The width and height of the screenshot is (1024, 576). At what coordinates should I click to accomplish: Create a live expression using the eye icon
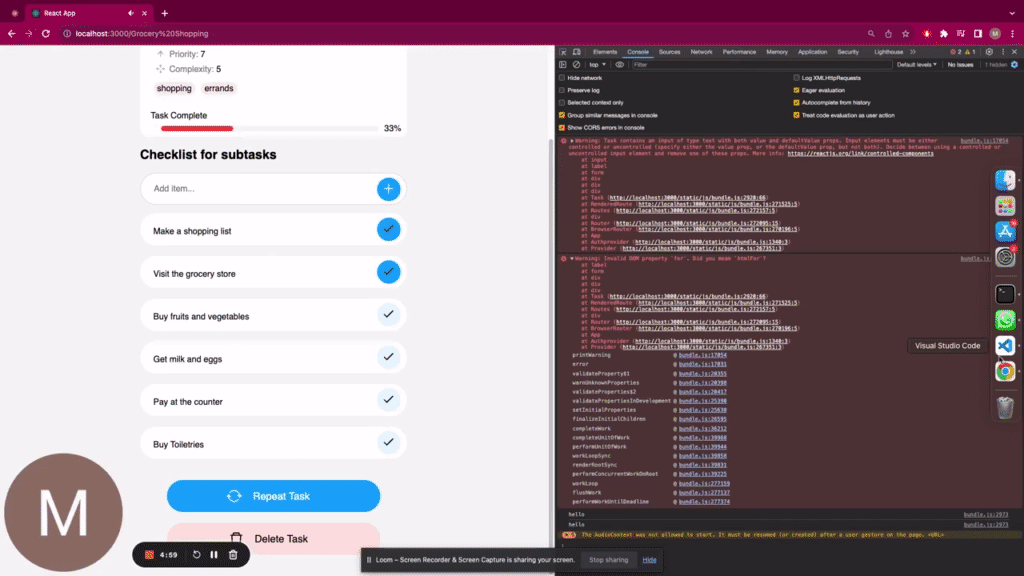coord(618,64)
